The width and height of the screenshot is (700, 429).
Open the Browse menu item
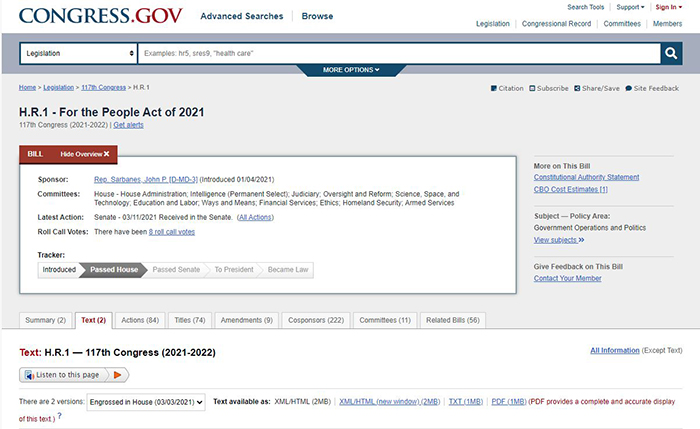pyautogui.click(x=317, y=16)
